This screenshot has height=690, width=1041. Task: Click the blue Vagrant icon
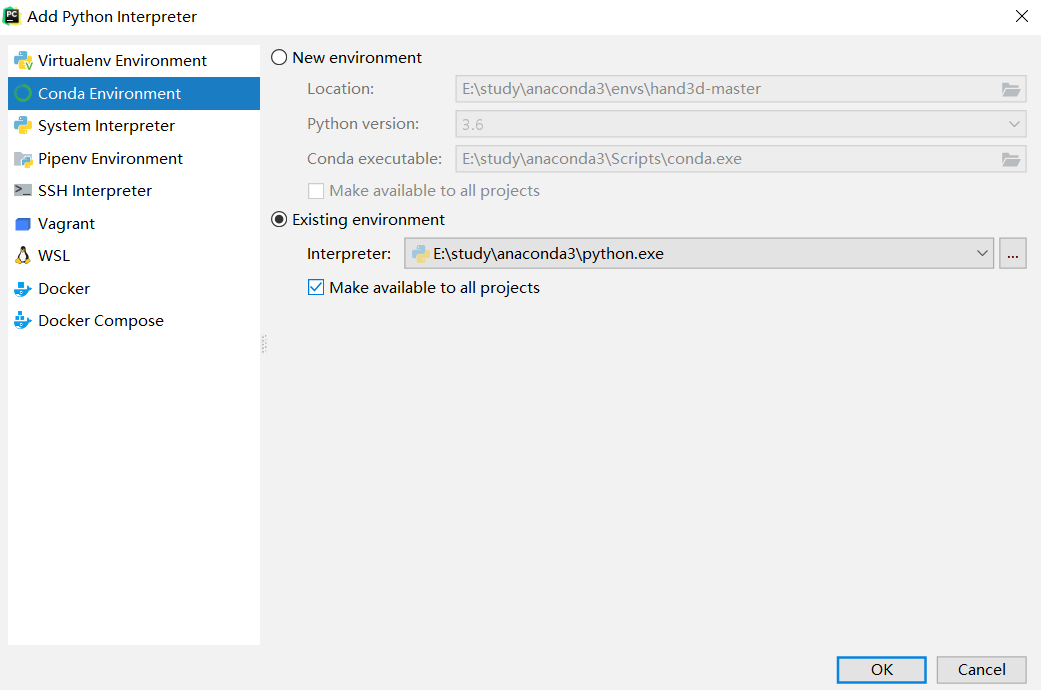click(x=23, y=224)
